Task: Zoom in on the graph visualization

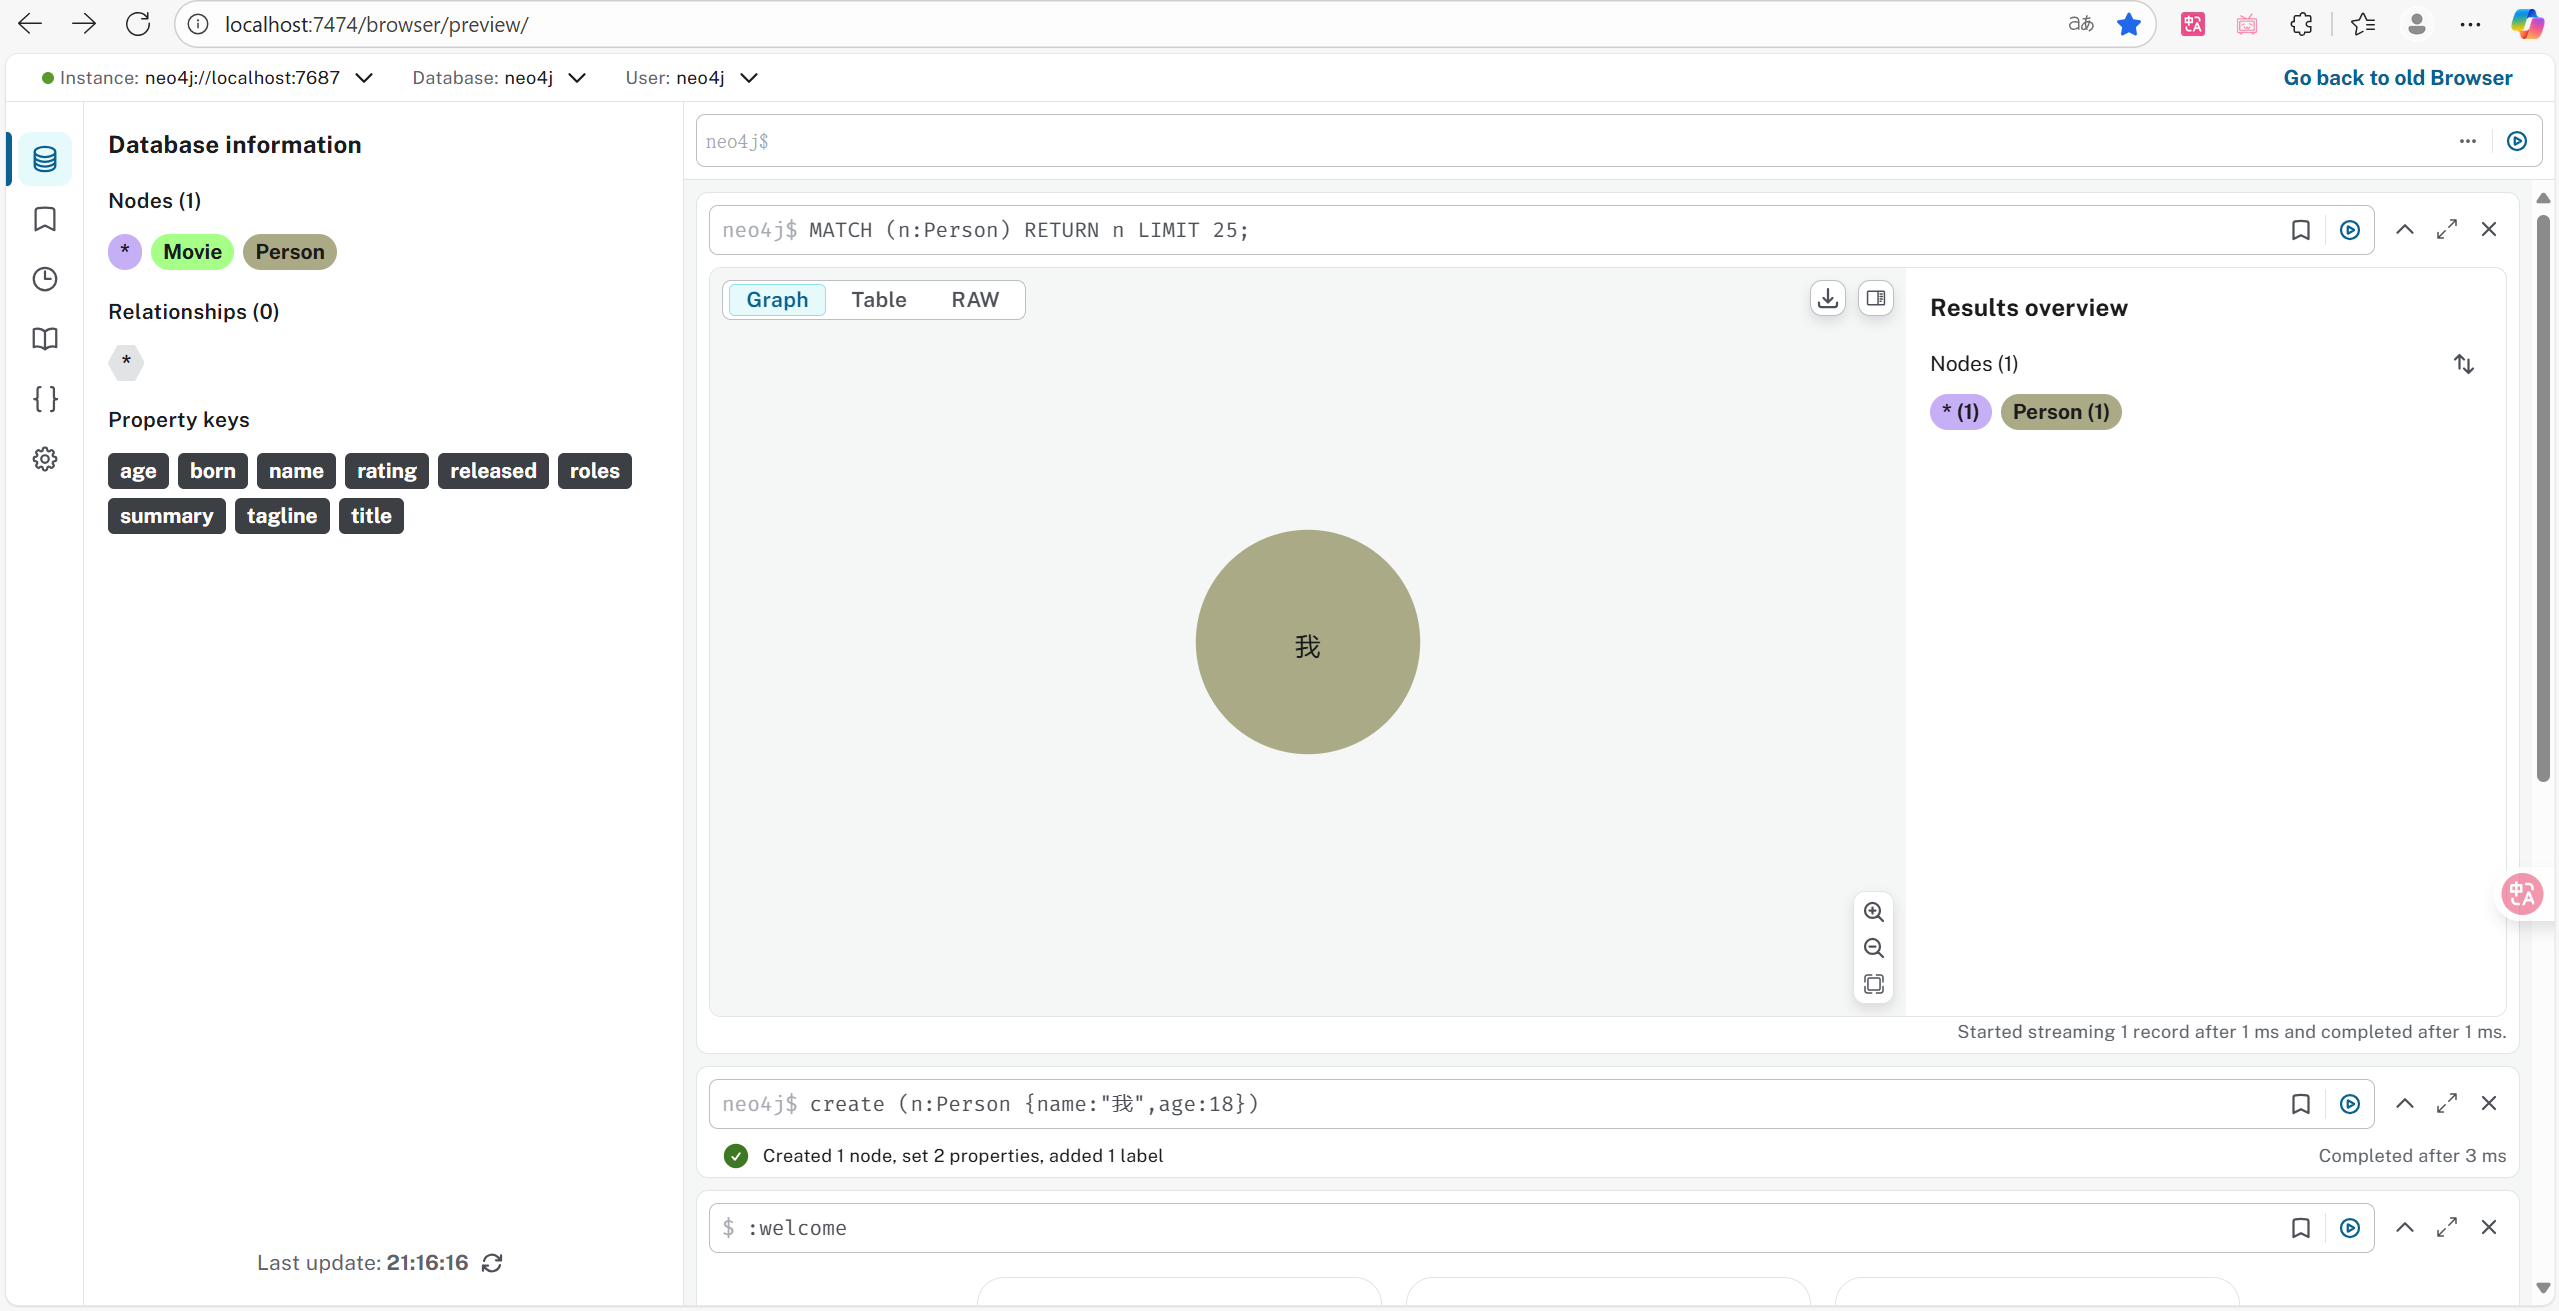Action: [x=1873, y=912]
